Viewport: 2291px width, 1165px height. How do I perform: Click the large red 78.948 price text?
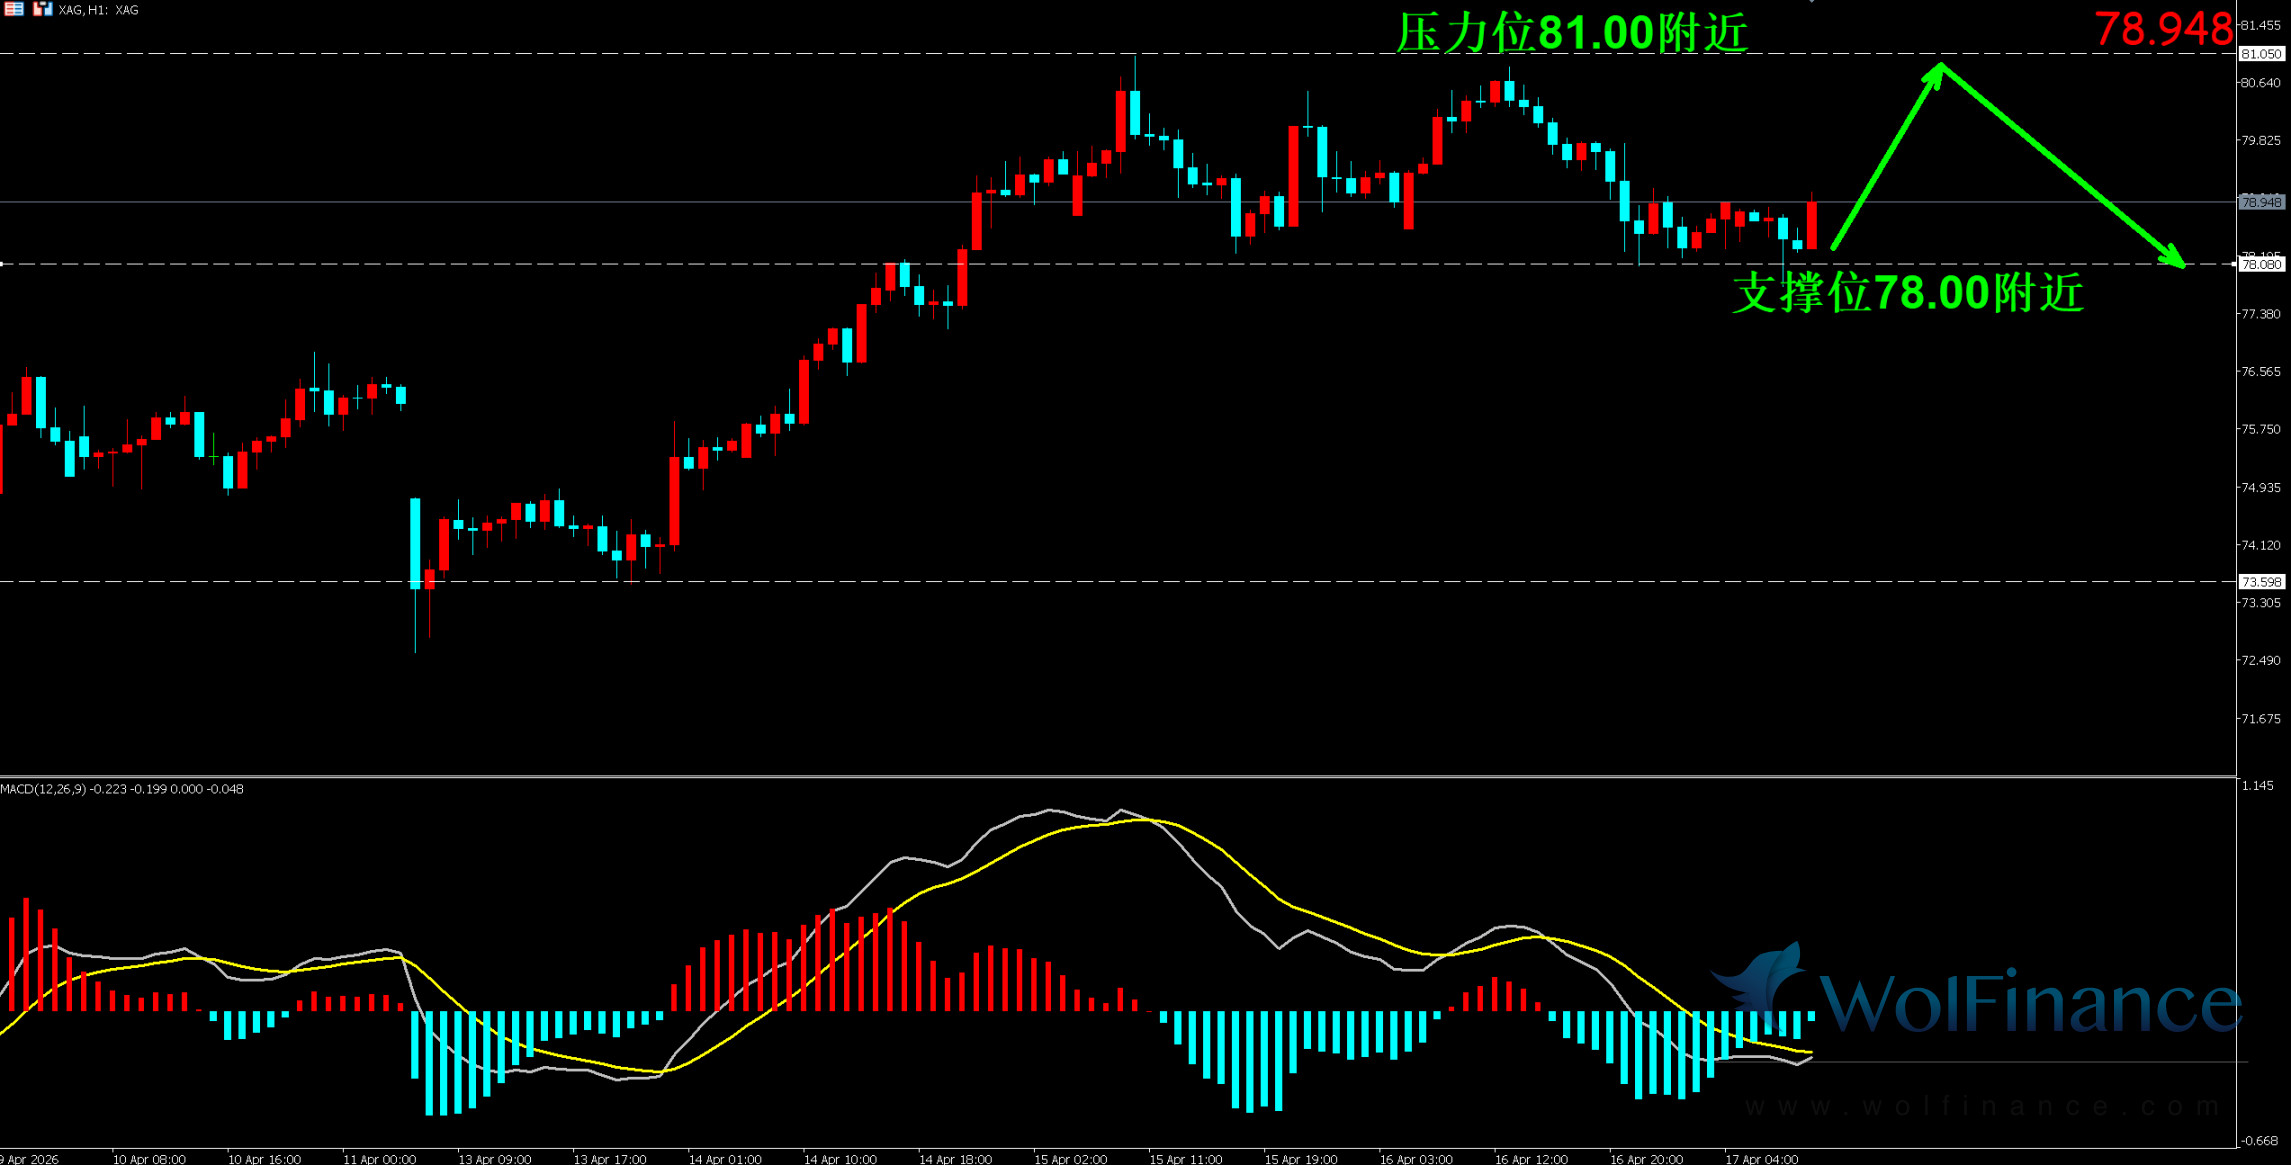point(2163,29)
